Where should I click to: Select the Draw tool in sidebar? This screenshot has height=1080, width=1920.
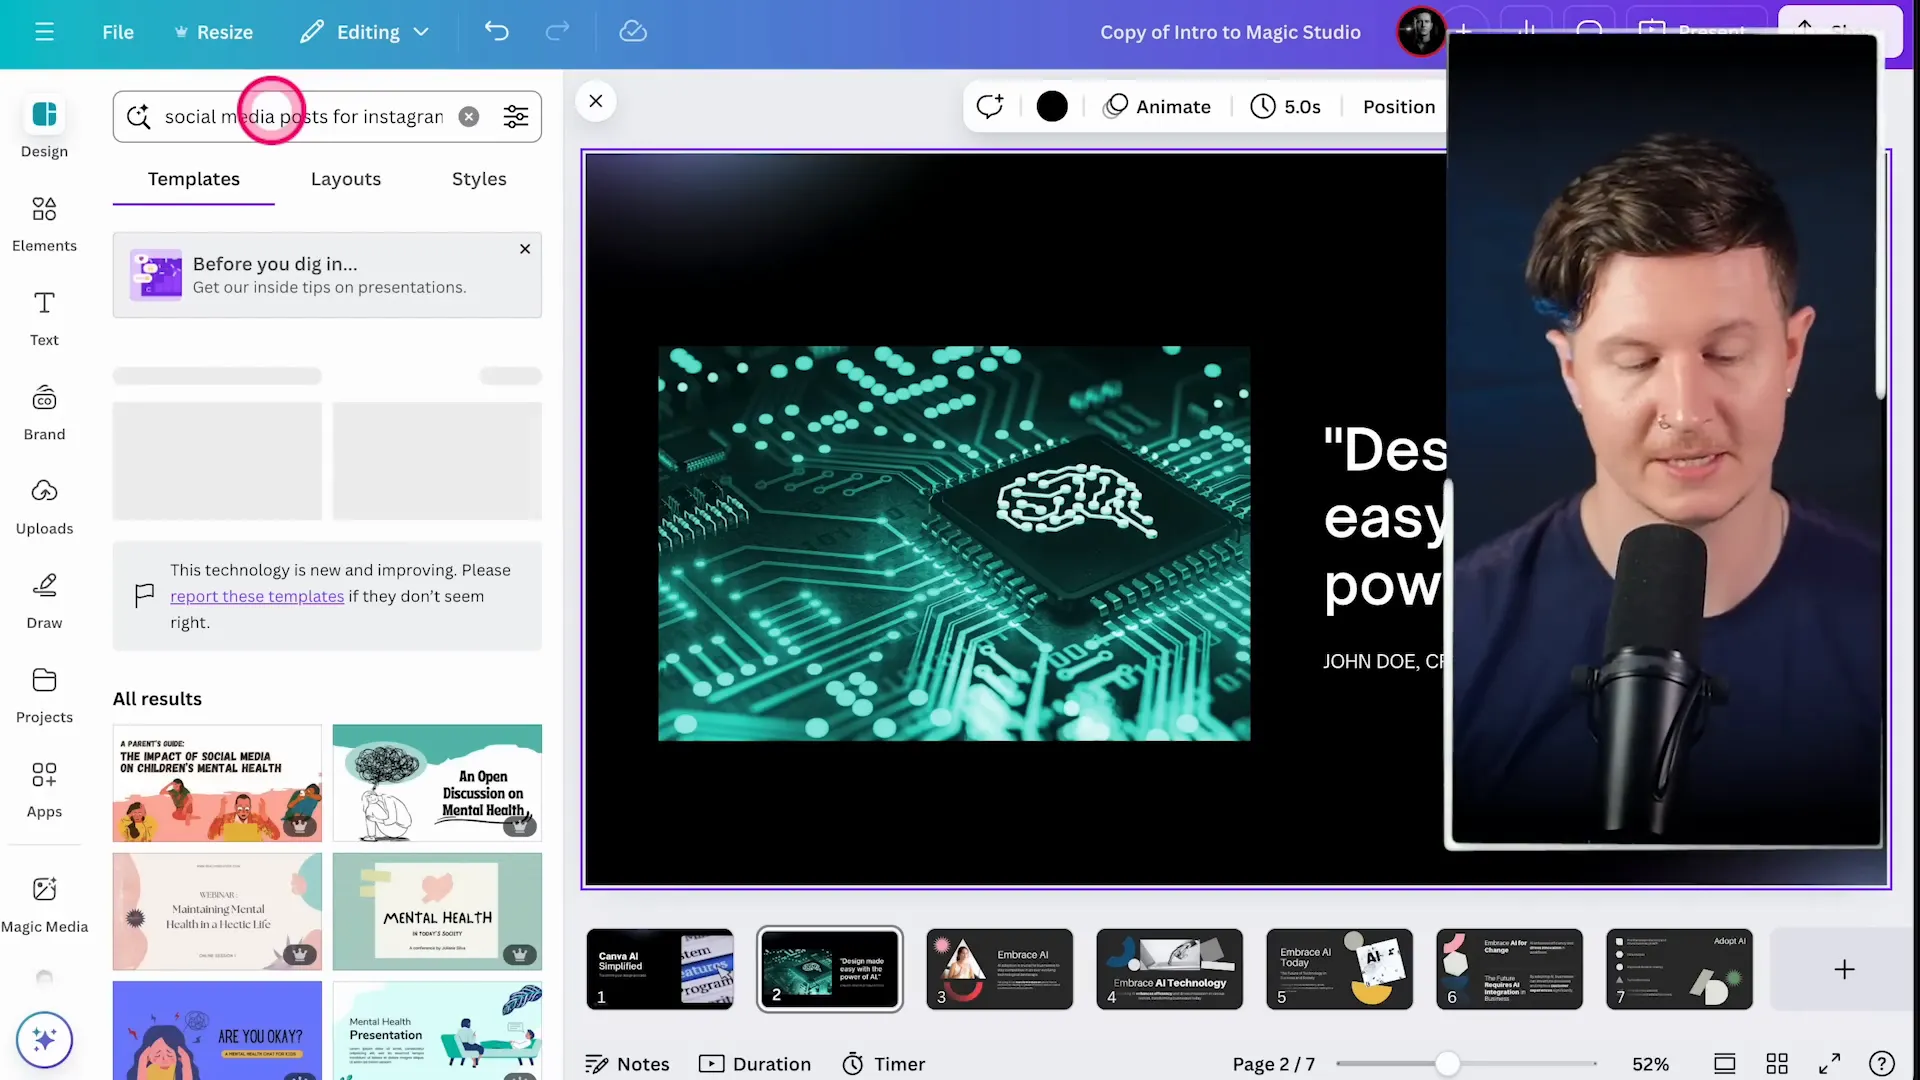click(44, 600)
